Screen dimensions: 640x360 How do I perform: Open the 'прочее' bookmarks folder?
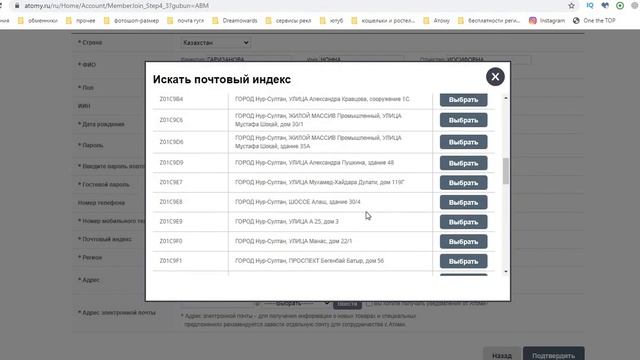(x=80, y=20)
